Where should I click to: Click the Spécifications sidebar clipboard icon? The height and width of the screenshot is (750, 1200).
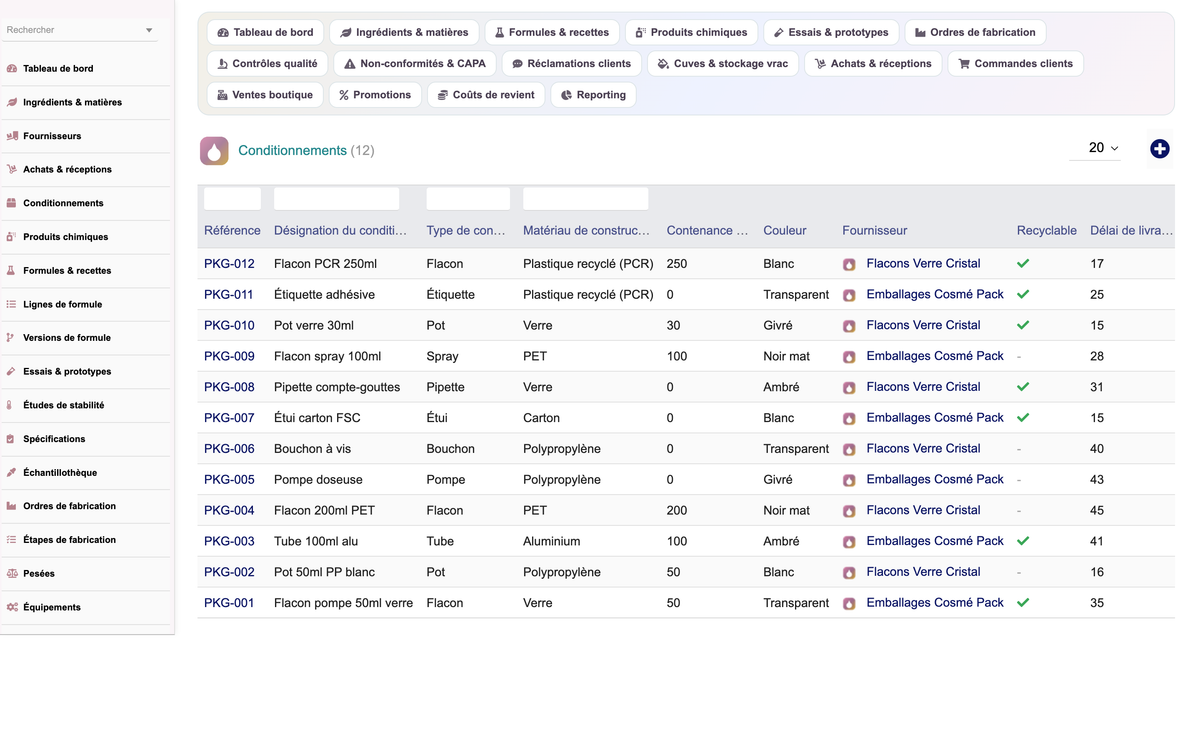12,439
